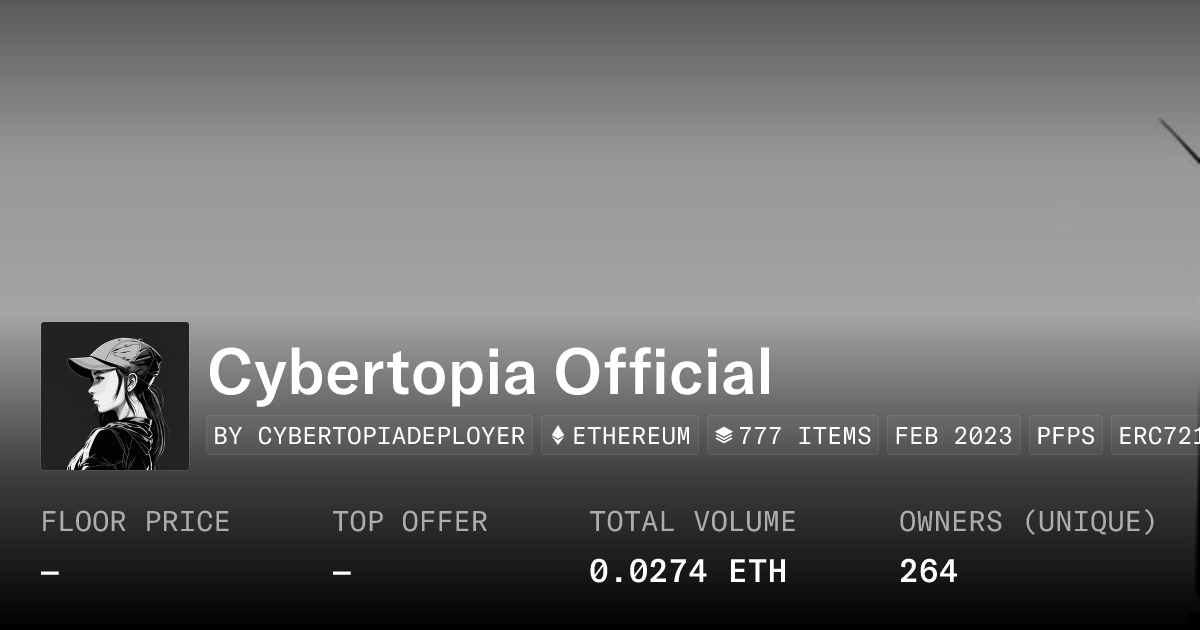Click the stacked layers items icon
Image resolution: width=1200 pixels, height=630 pixels.
coord(724,436)
